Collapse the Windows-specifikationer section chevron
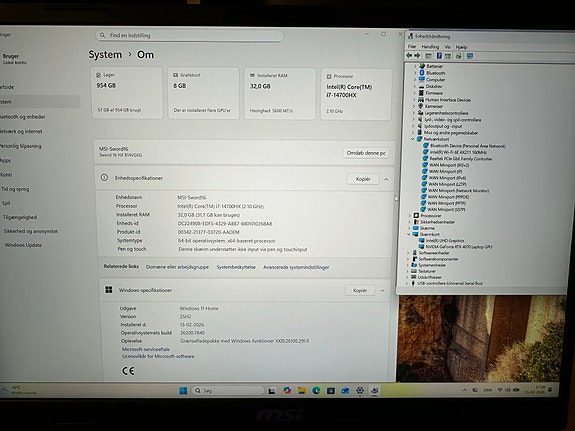 pyautogui.click(x=382, y=291)
